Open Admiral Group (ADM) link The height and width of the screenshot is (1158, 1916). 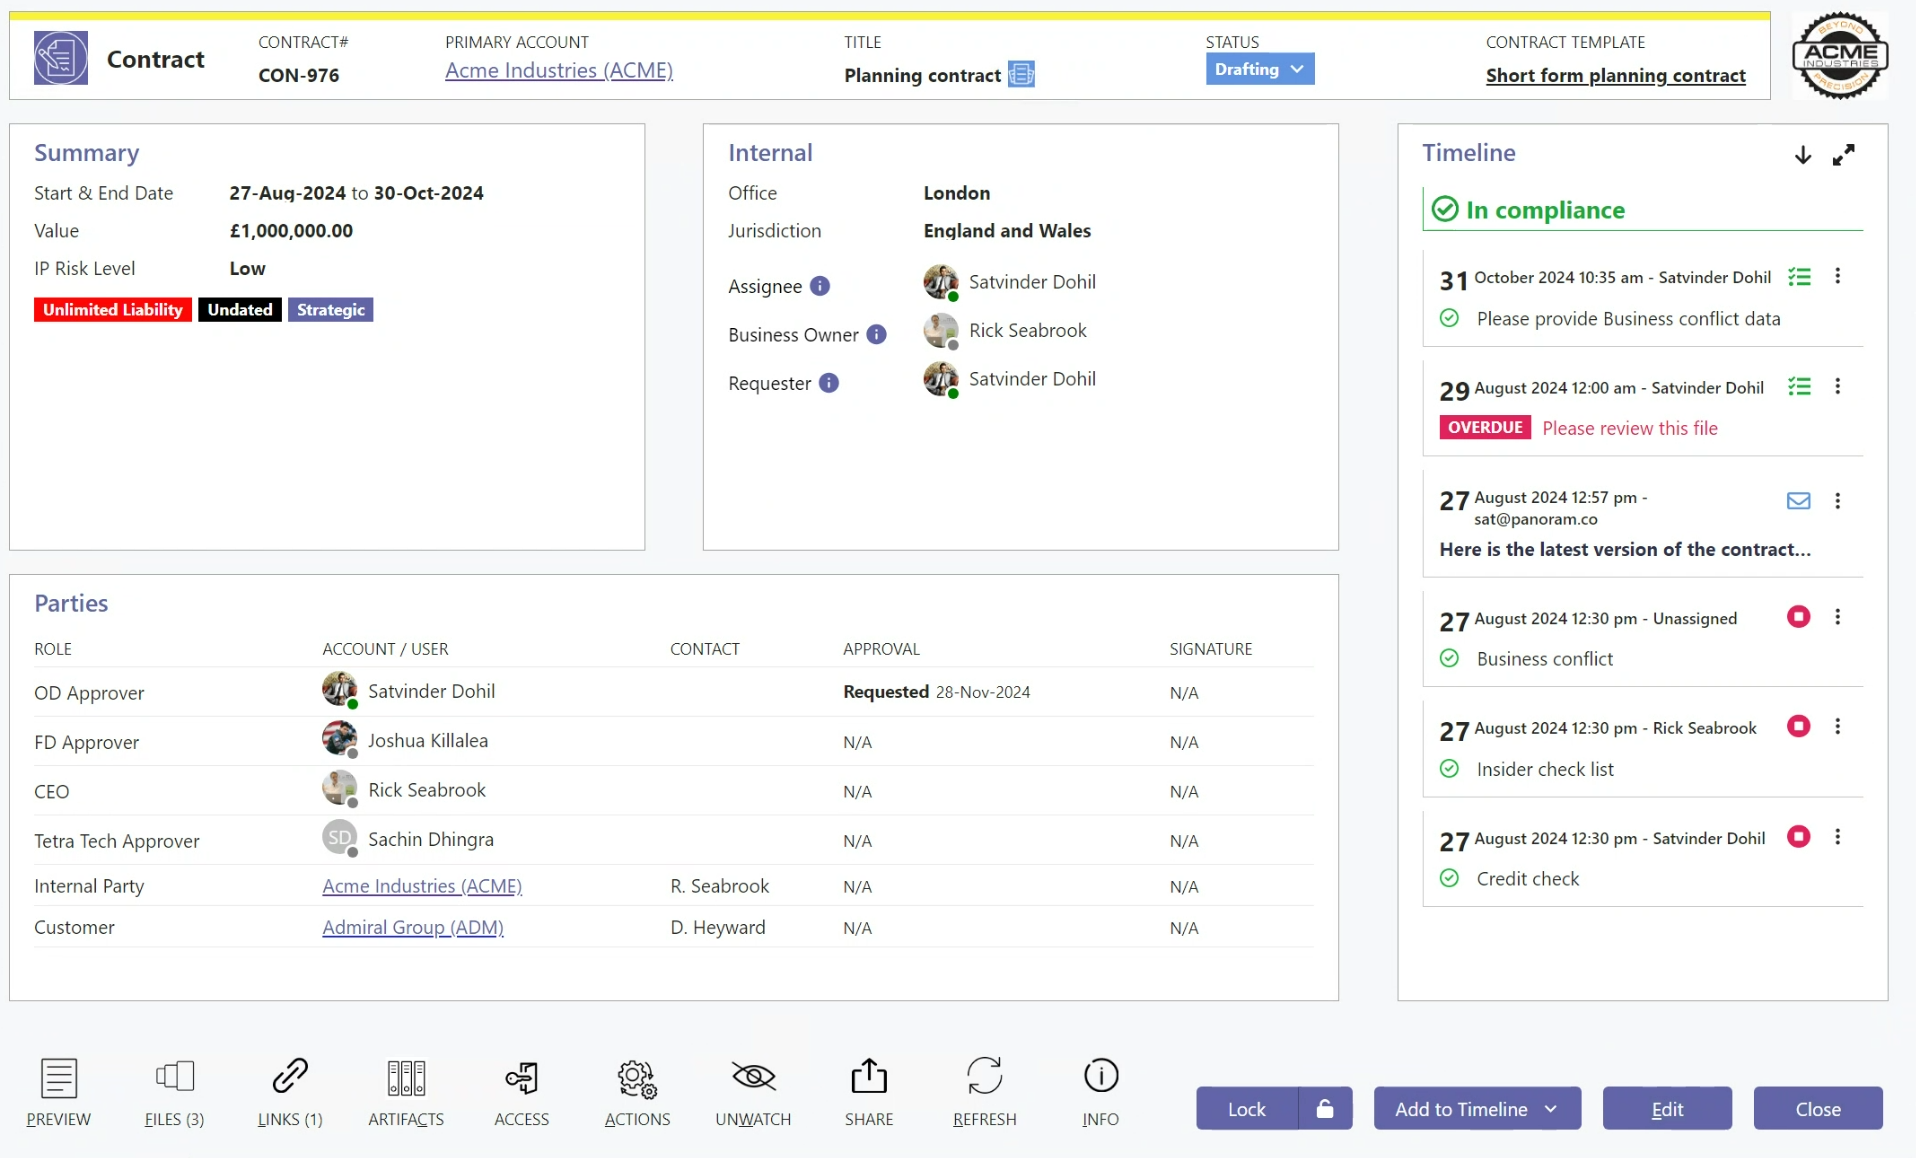[413, 927]
